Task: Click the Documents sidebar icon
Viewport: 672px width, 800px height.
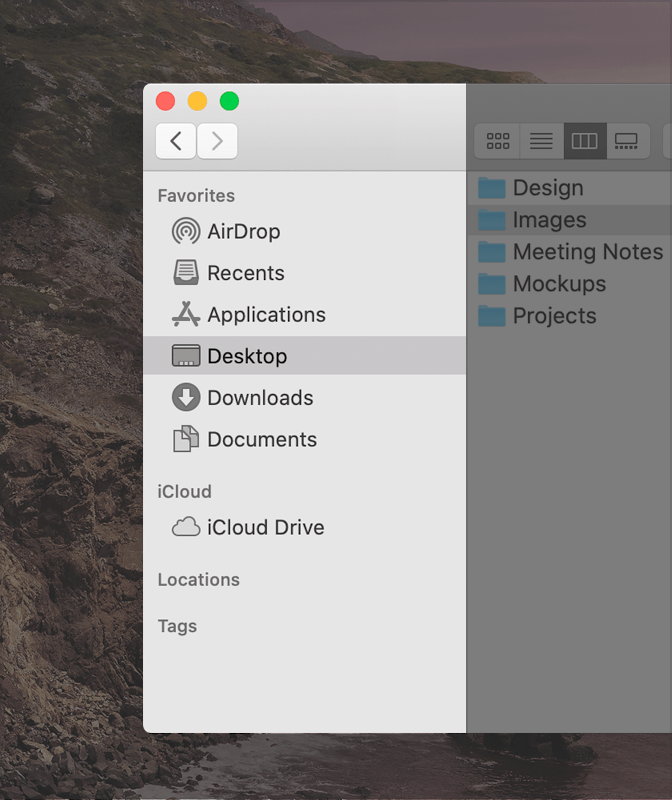Action: pos(186,439)
